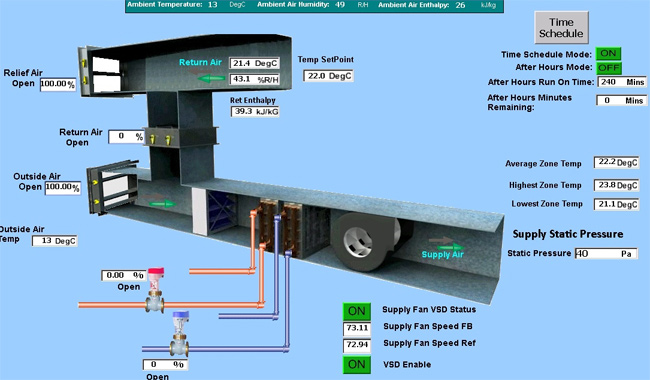Click the Supply Static Pressure heading

point(568,234)
